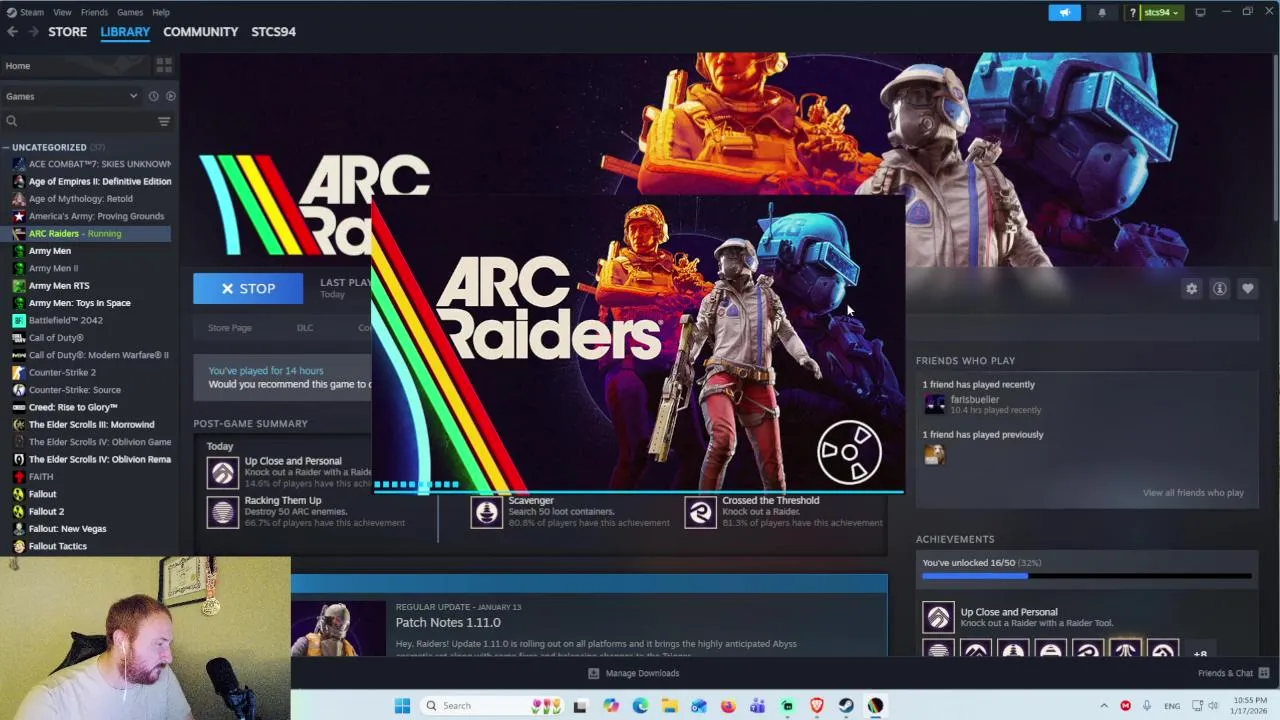Open the View menu
This screenshot has height=720, width=1280.
(x=62, y=12)
